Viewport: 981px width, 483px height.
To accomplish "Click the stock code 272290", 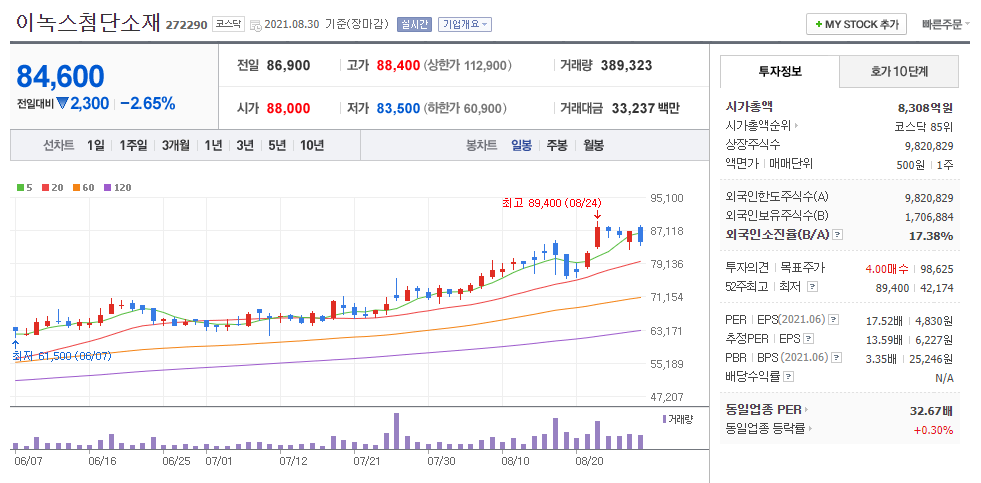I will pos(186,25).
